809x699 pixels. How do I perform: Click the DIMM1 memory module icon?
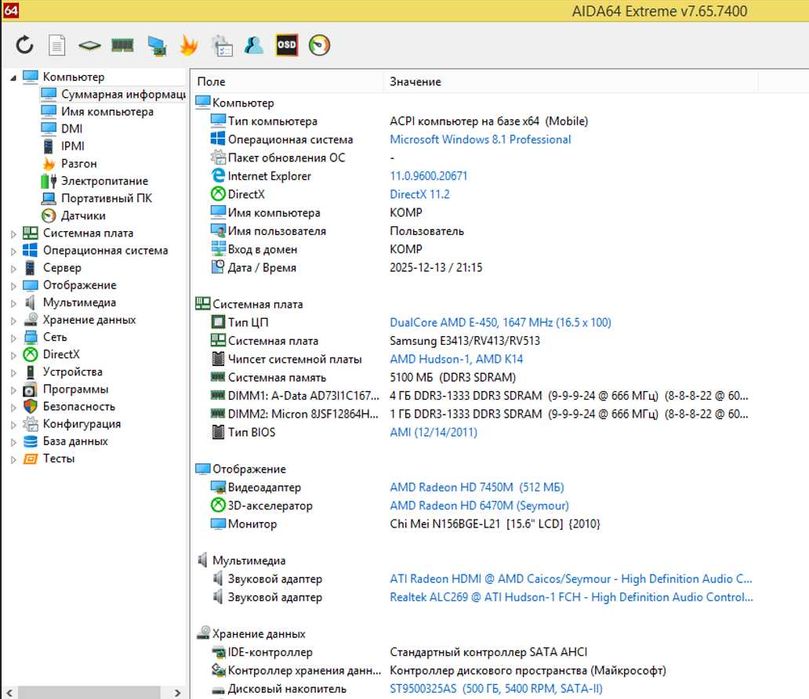point(218,396)
